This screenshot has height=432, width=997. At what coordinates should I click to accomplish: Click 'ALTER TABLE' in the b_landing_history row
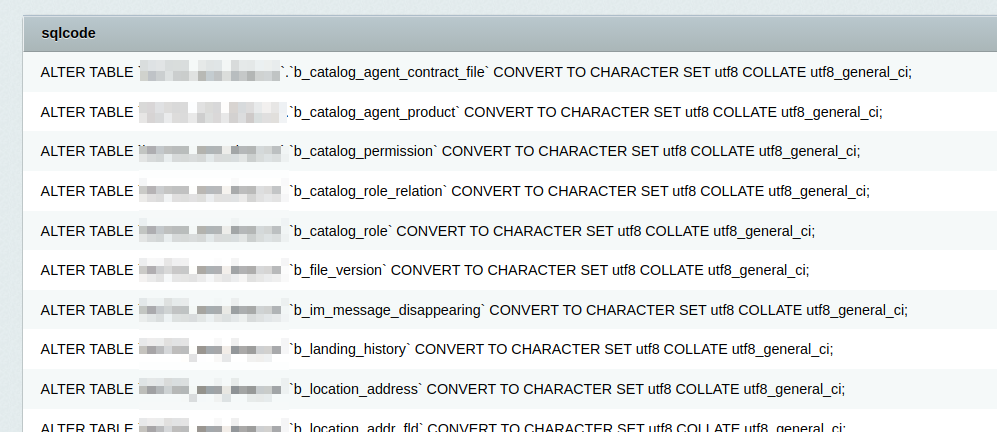tap(86, 349)
